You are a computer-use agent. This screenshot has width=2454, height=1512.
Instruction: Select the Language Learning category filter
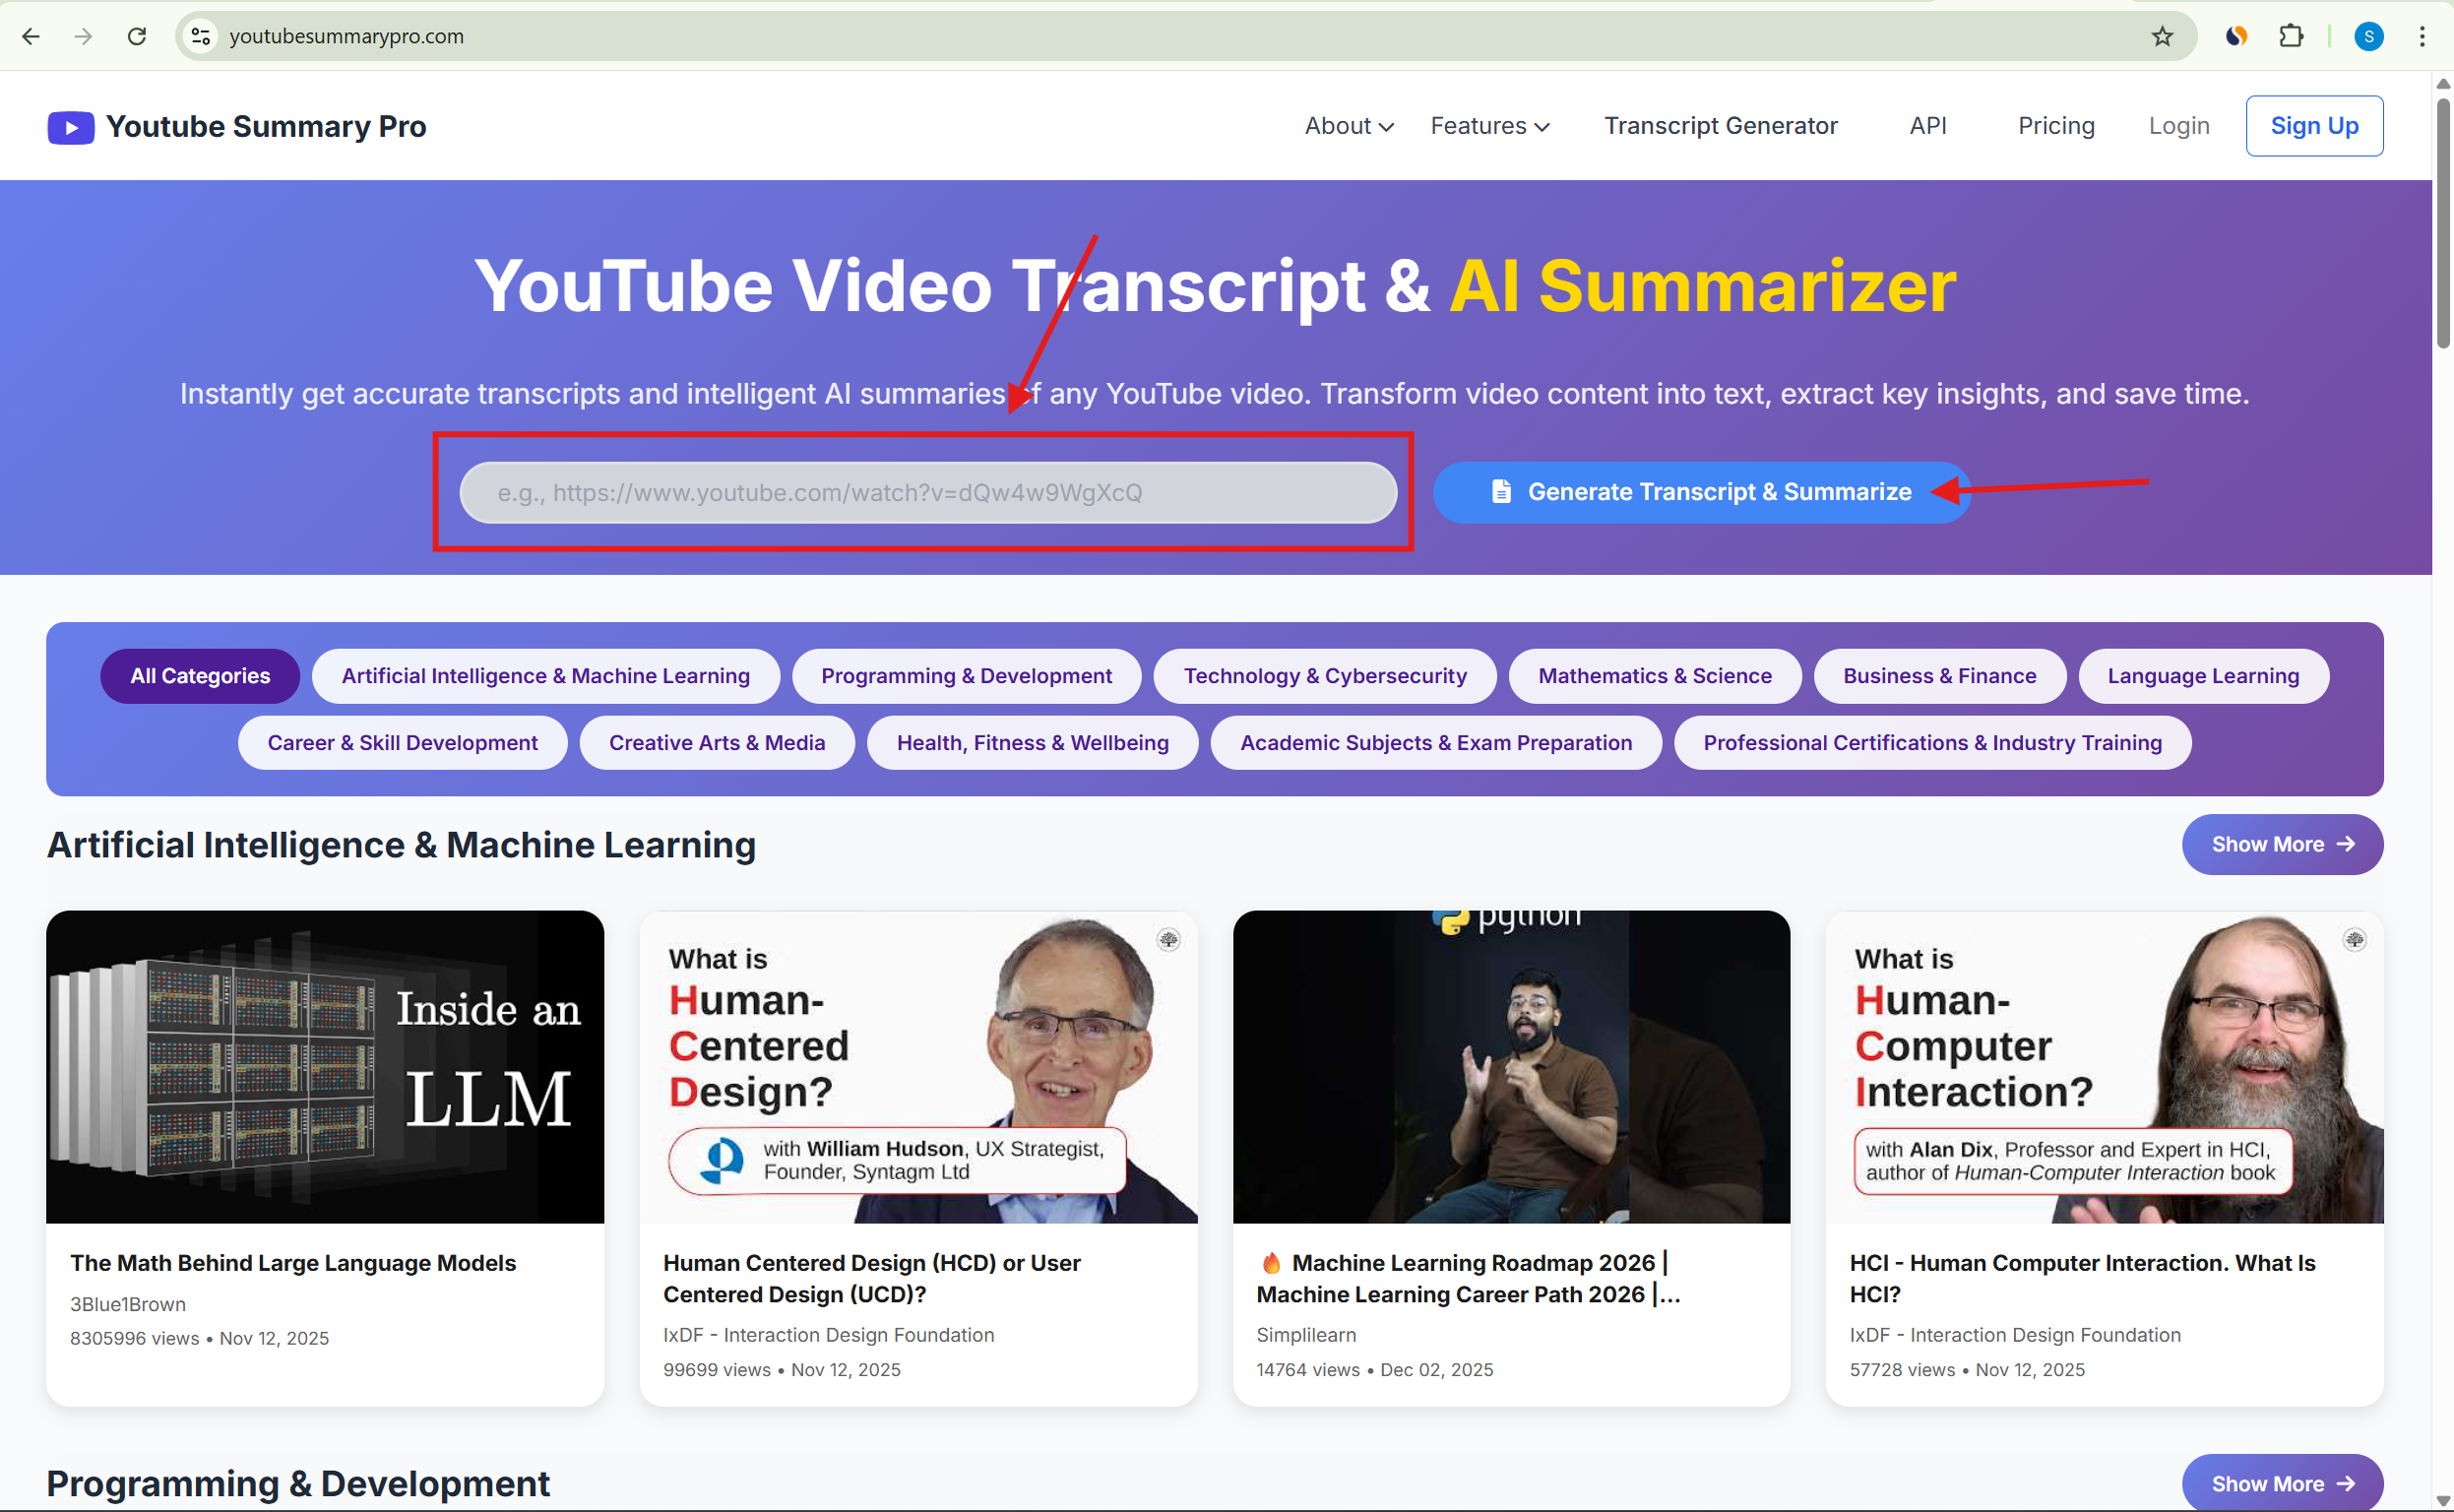(2203, 675)
